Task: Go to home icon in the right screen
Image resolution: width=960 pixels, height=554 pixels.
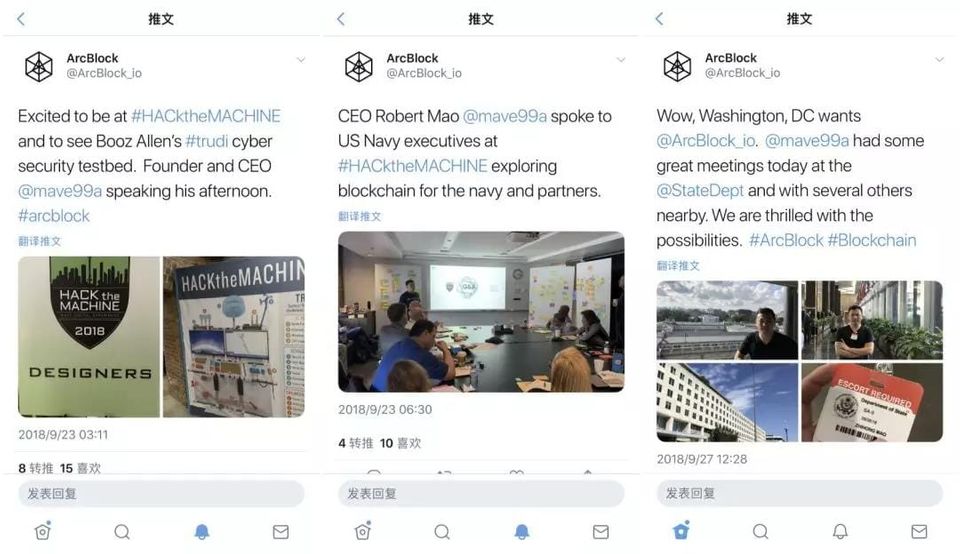Action: pyautogui.click(x=681, y=530)
